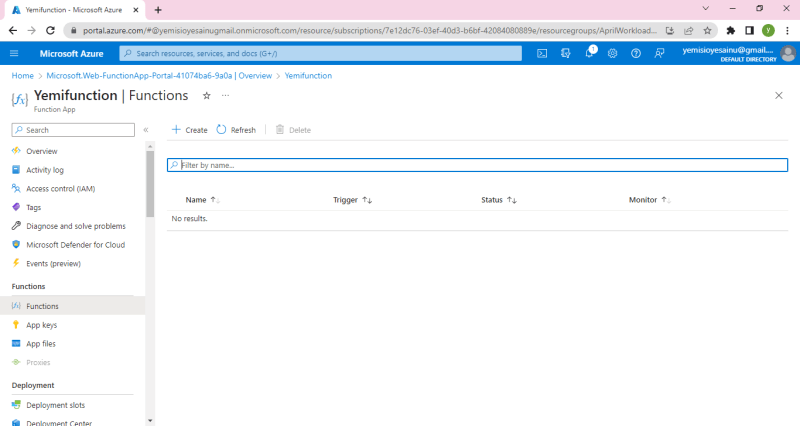Select Functions in sidebar
This screenshot has width=800, height=426.
[x=72, y=306]
